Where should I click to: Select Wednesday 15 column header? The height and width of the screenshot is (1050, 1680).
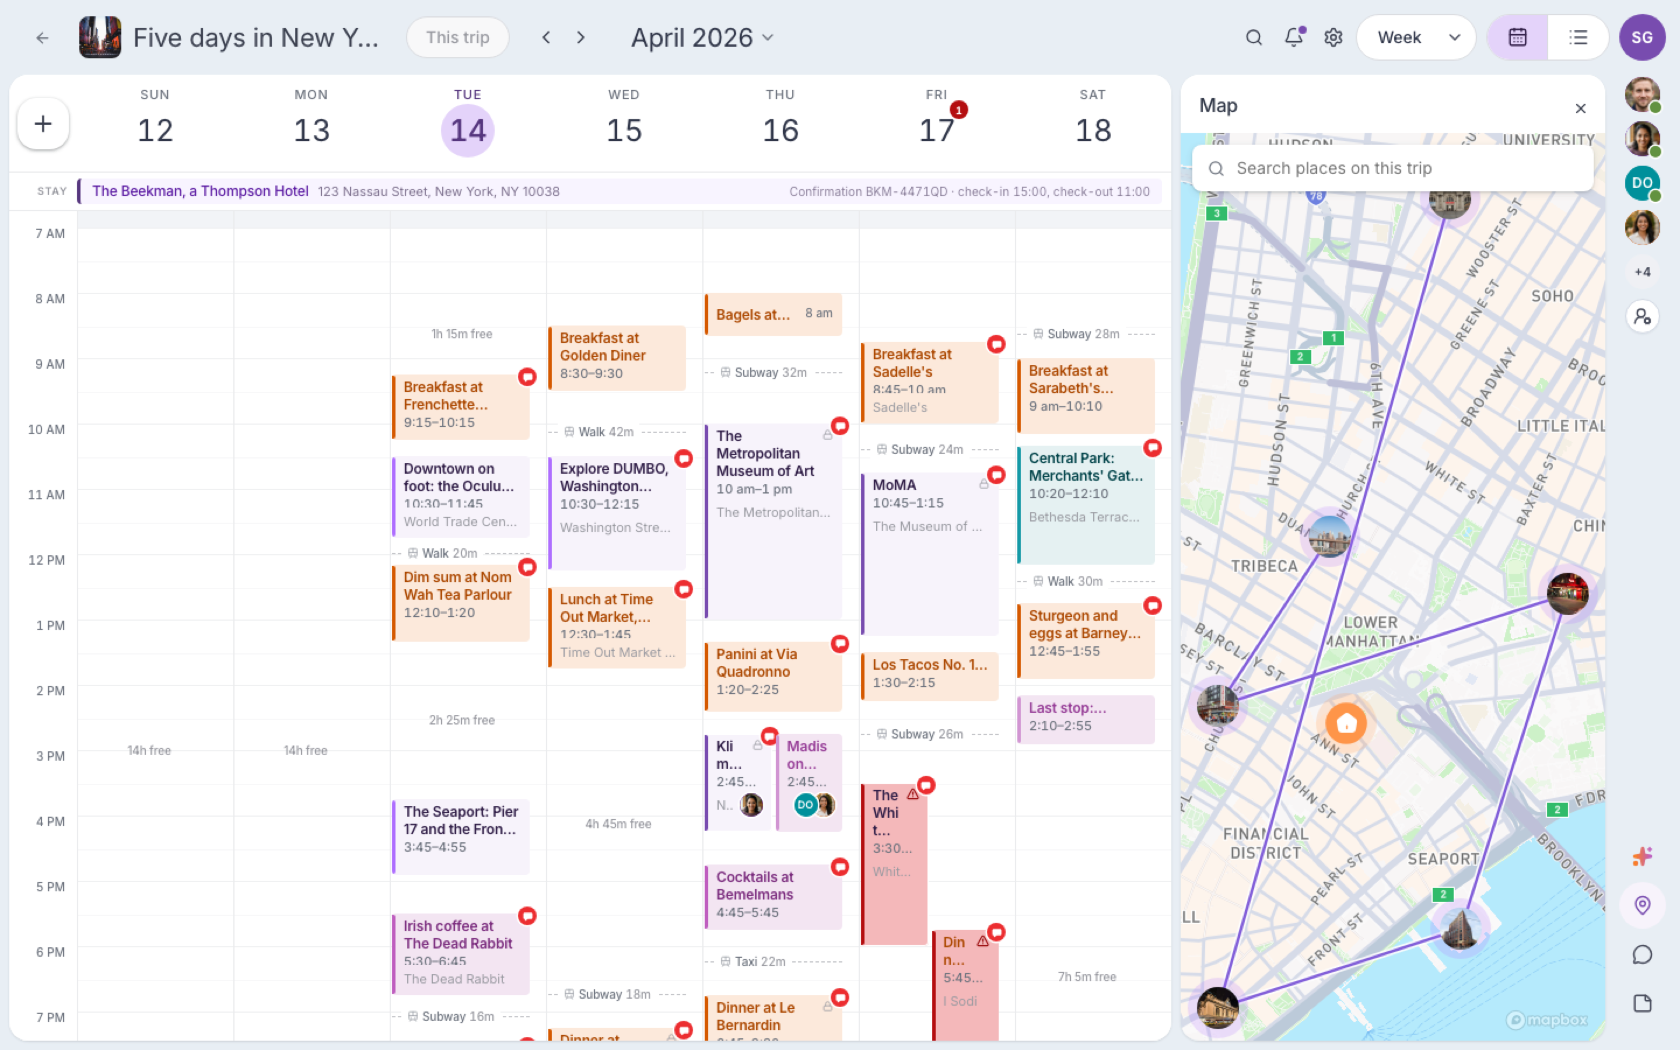(624, 119)
